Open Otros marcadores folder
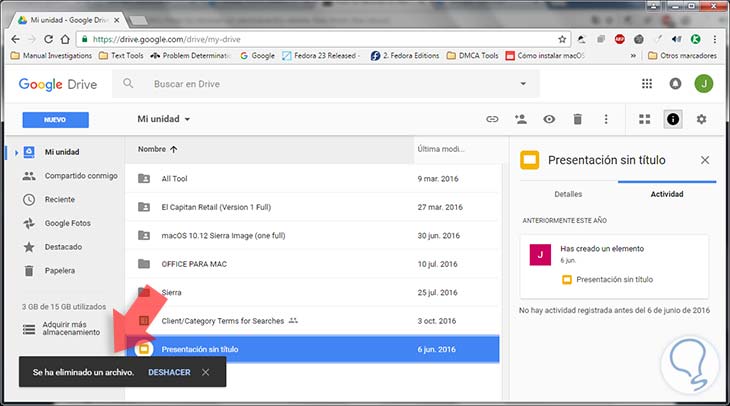 tap(683, 55)
